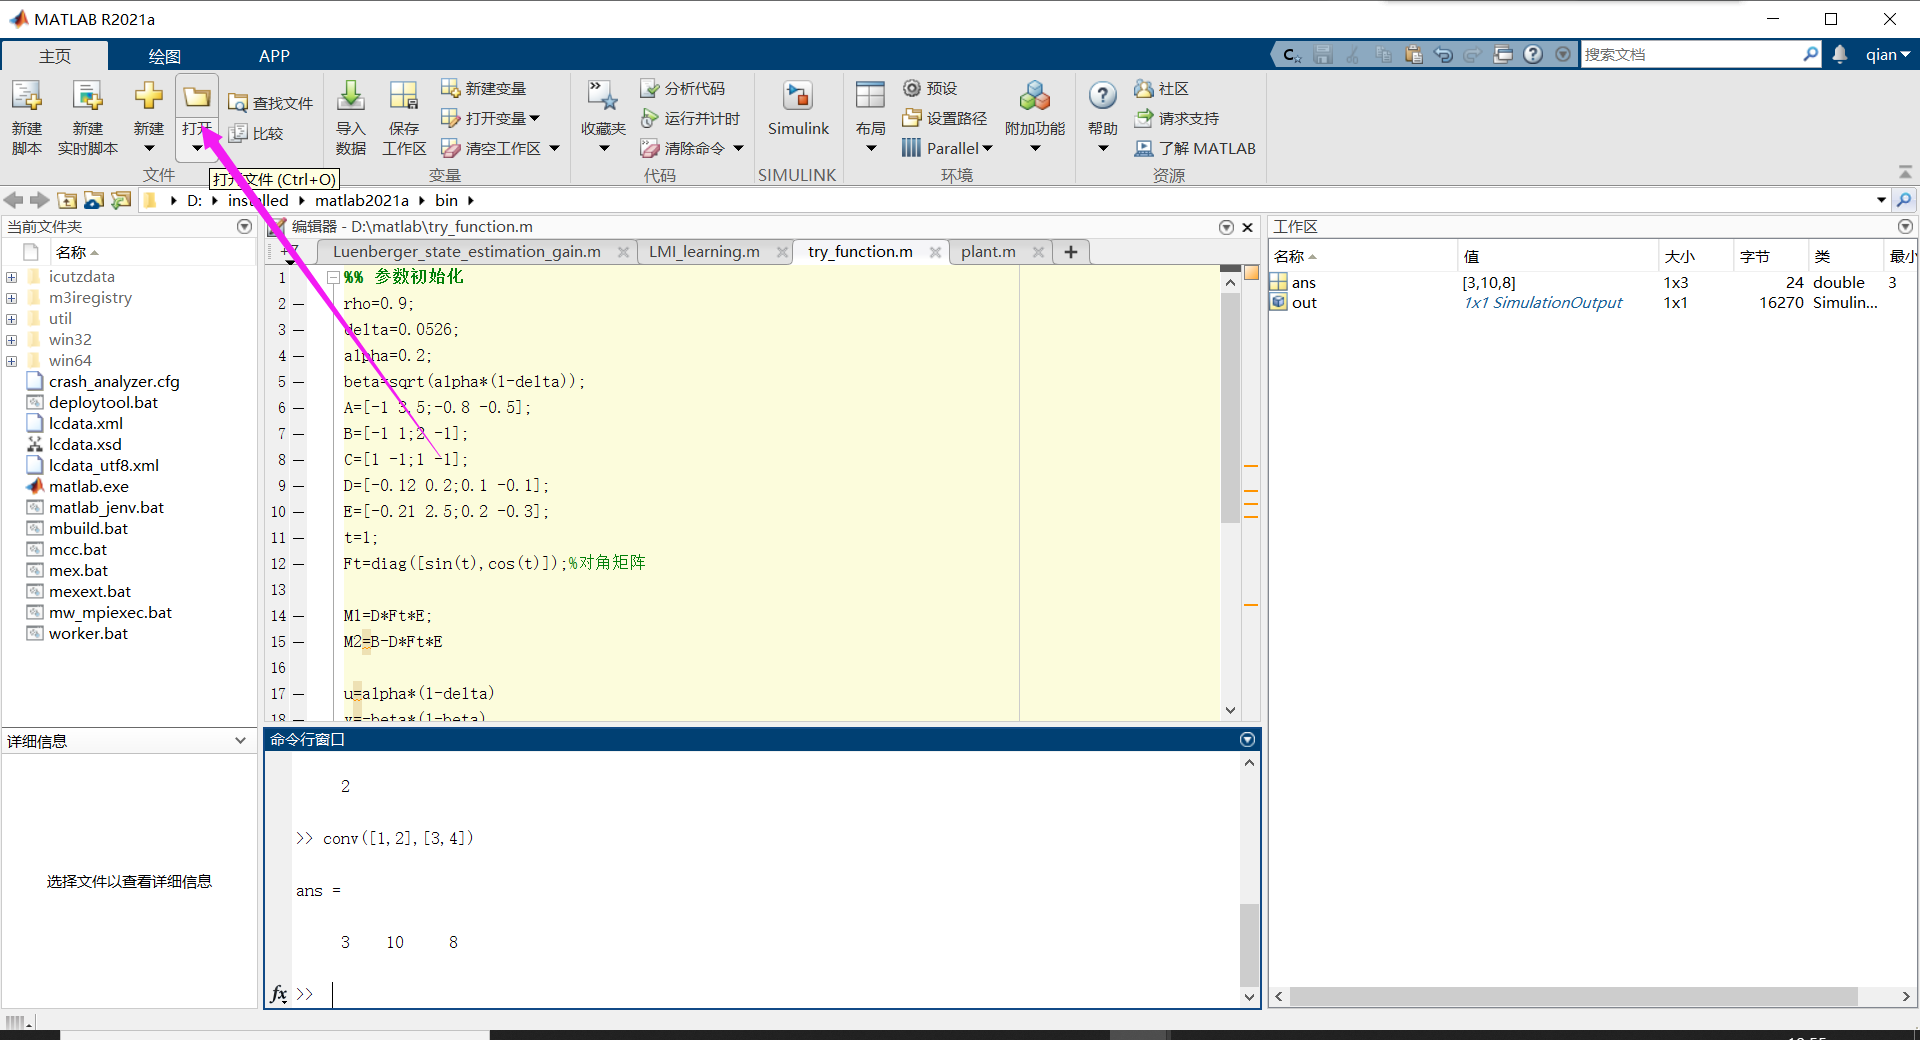Click the switch windows icon in quick access toolbar

1503,55
